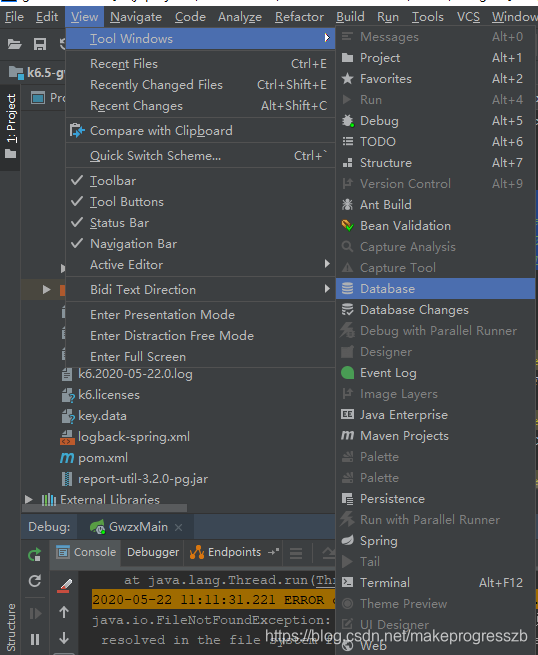The image size is (538, 655).
Task: Choose Enter Full Screen
Action: [200, 356]
